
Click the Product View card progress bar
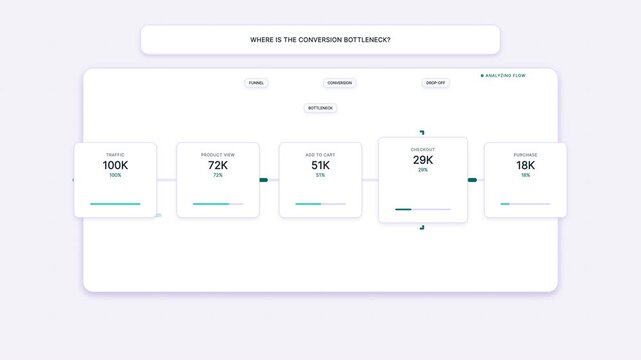click(x=218, y=204)
